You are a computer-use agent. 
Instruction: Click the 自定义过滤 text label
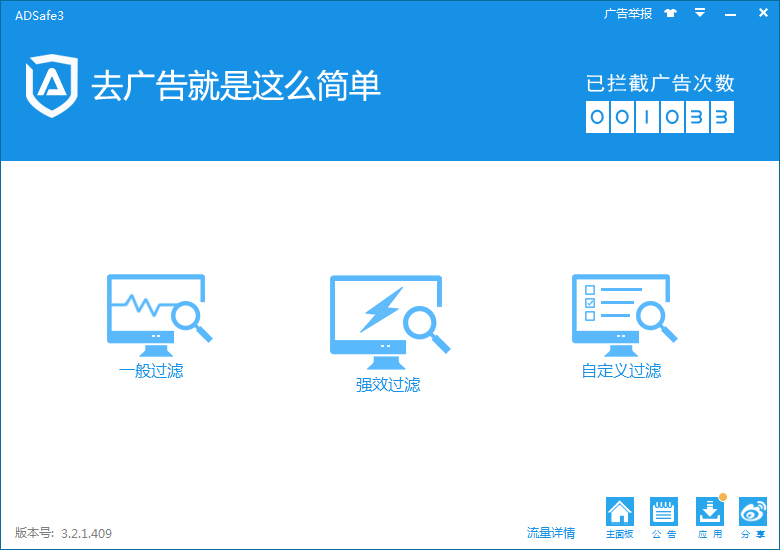click(x=621, y=370)
